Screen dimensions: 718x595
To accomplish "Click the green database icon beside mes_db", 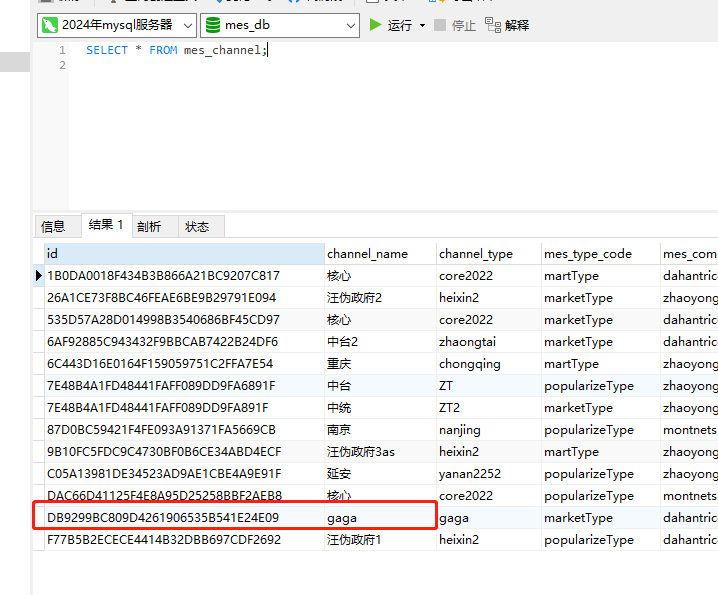I will pos(213,25).
